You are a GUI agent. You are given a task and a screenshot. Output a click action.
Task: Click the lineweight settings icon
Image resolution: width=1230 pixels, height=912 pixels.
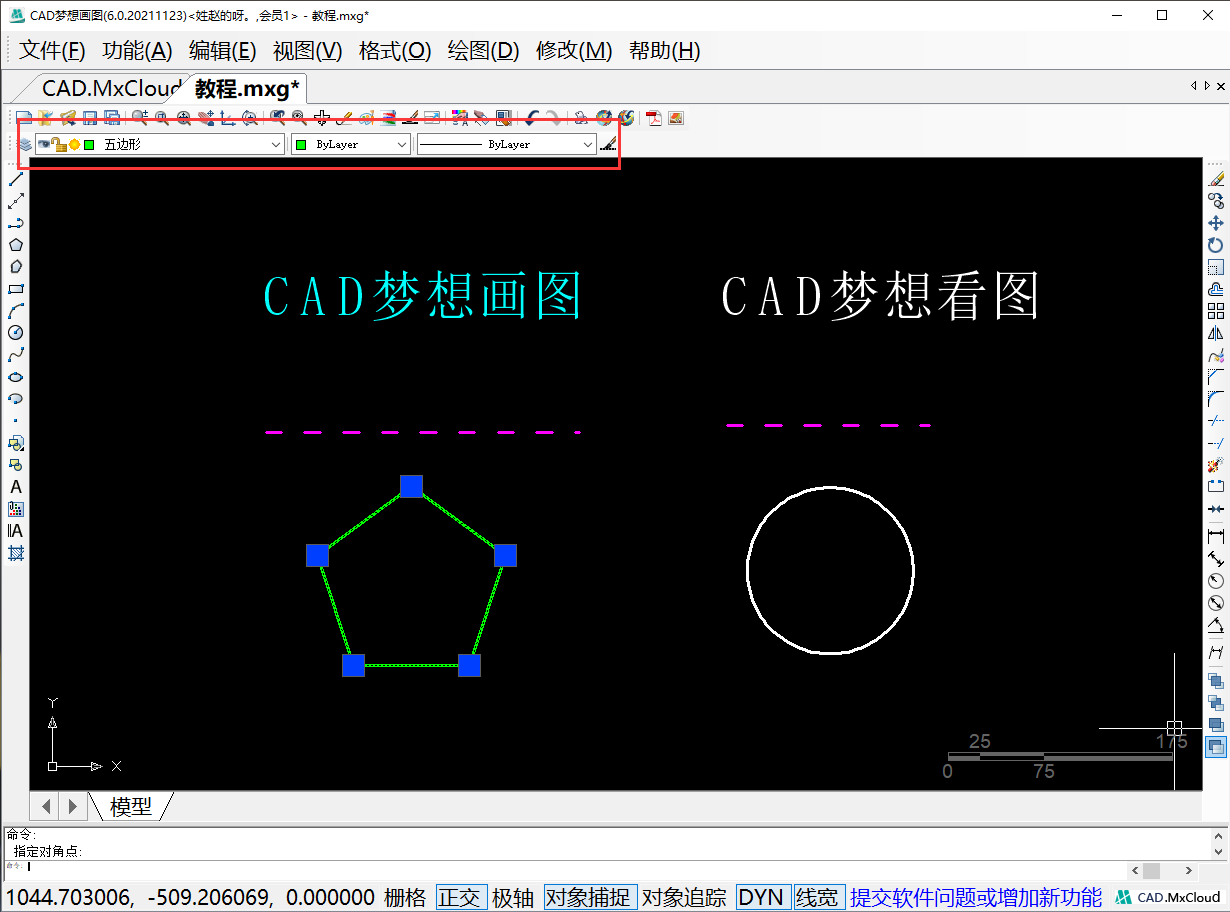point(609,144)
